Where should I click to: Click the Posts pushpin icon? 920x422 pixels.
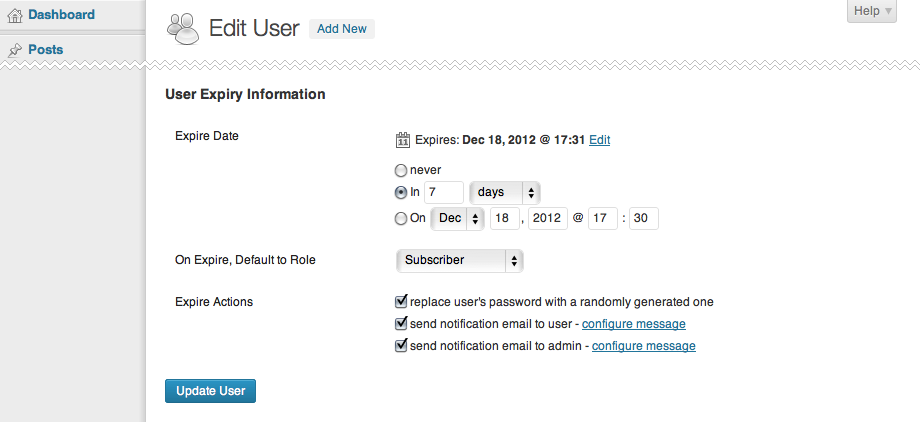tap(15, 50)
